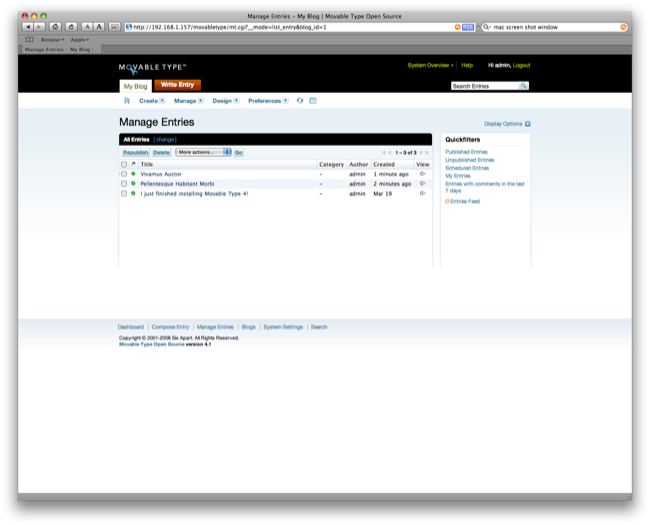The image size is (650, 525).
Task: Click the Dashboard footer link
Action: click(x=131, y=327)
